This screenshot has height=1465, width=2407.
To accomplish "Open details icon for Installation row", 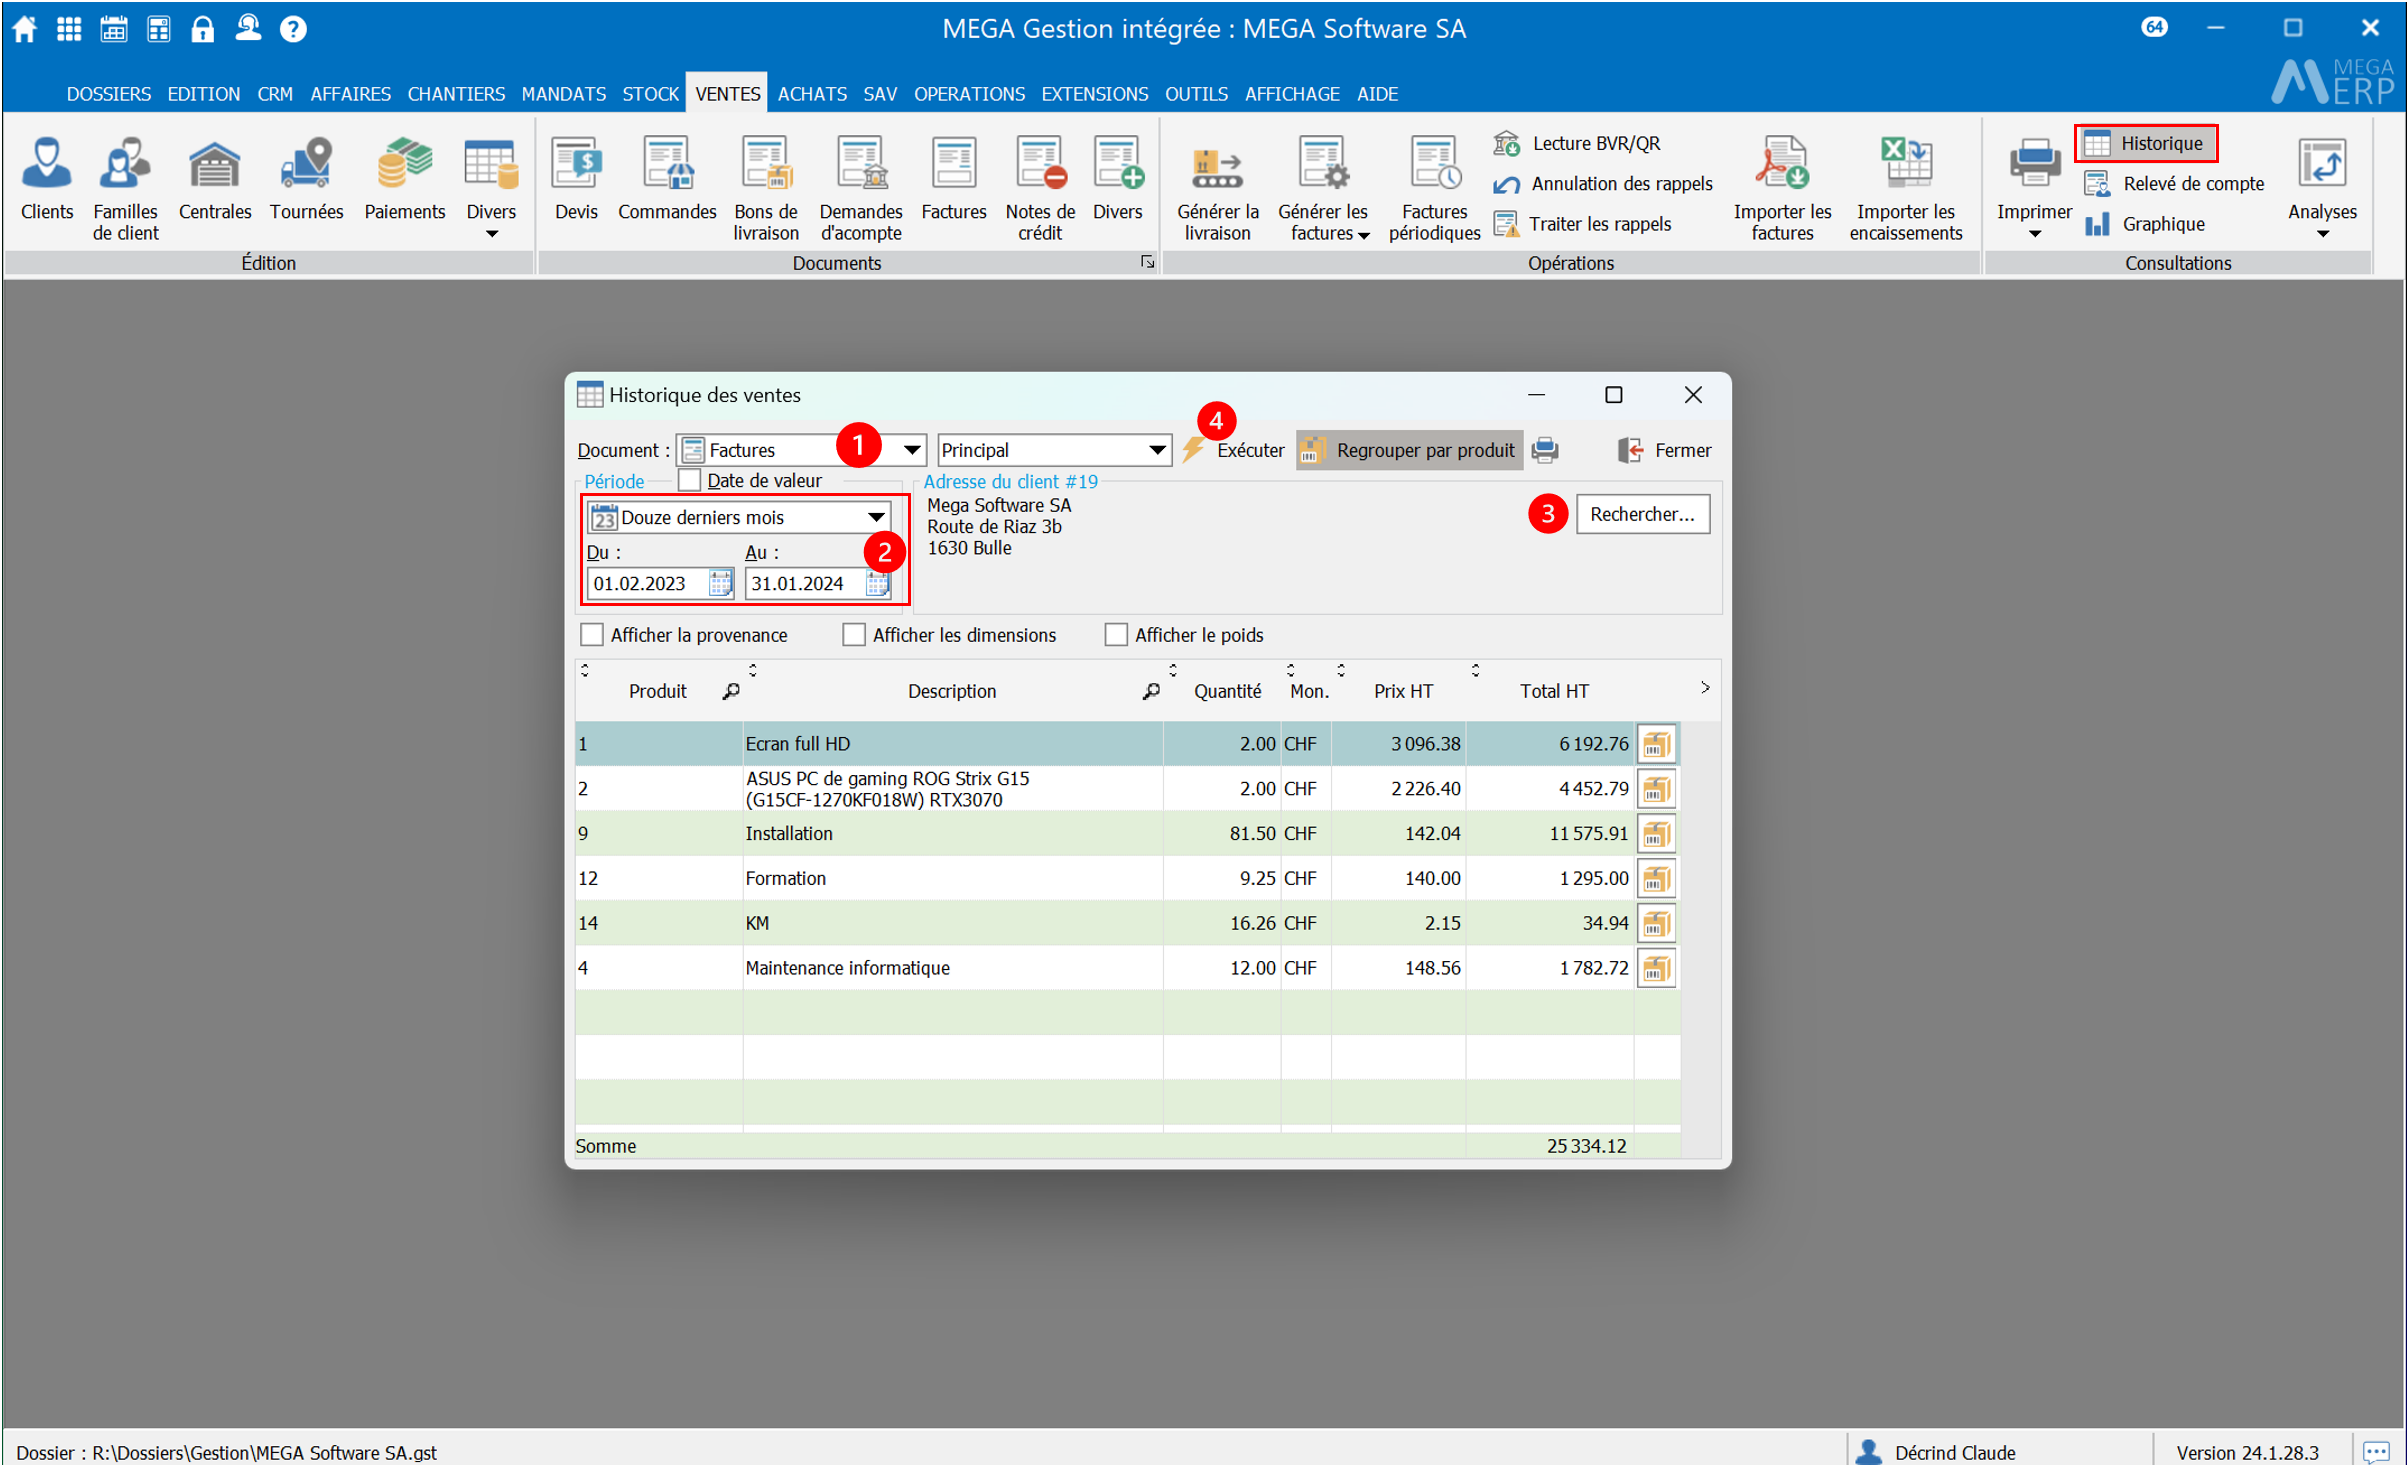I will point(1656,834).
